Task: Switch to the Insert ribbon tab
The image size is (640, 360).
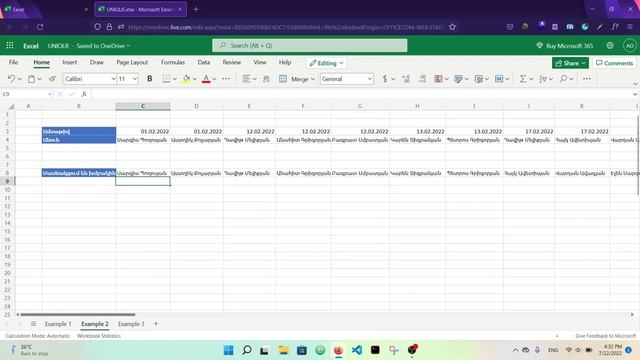Action: pyautogui.click(x=69, y=62)
